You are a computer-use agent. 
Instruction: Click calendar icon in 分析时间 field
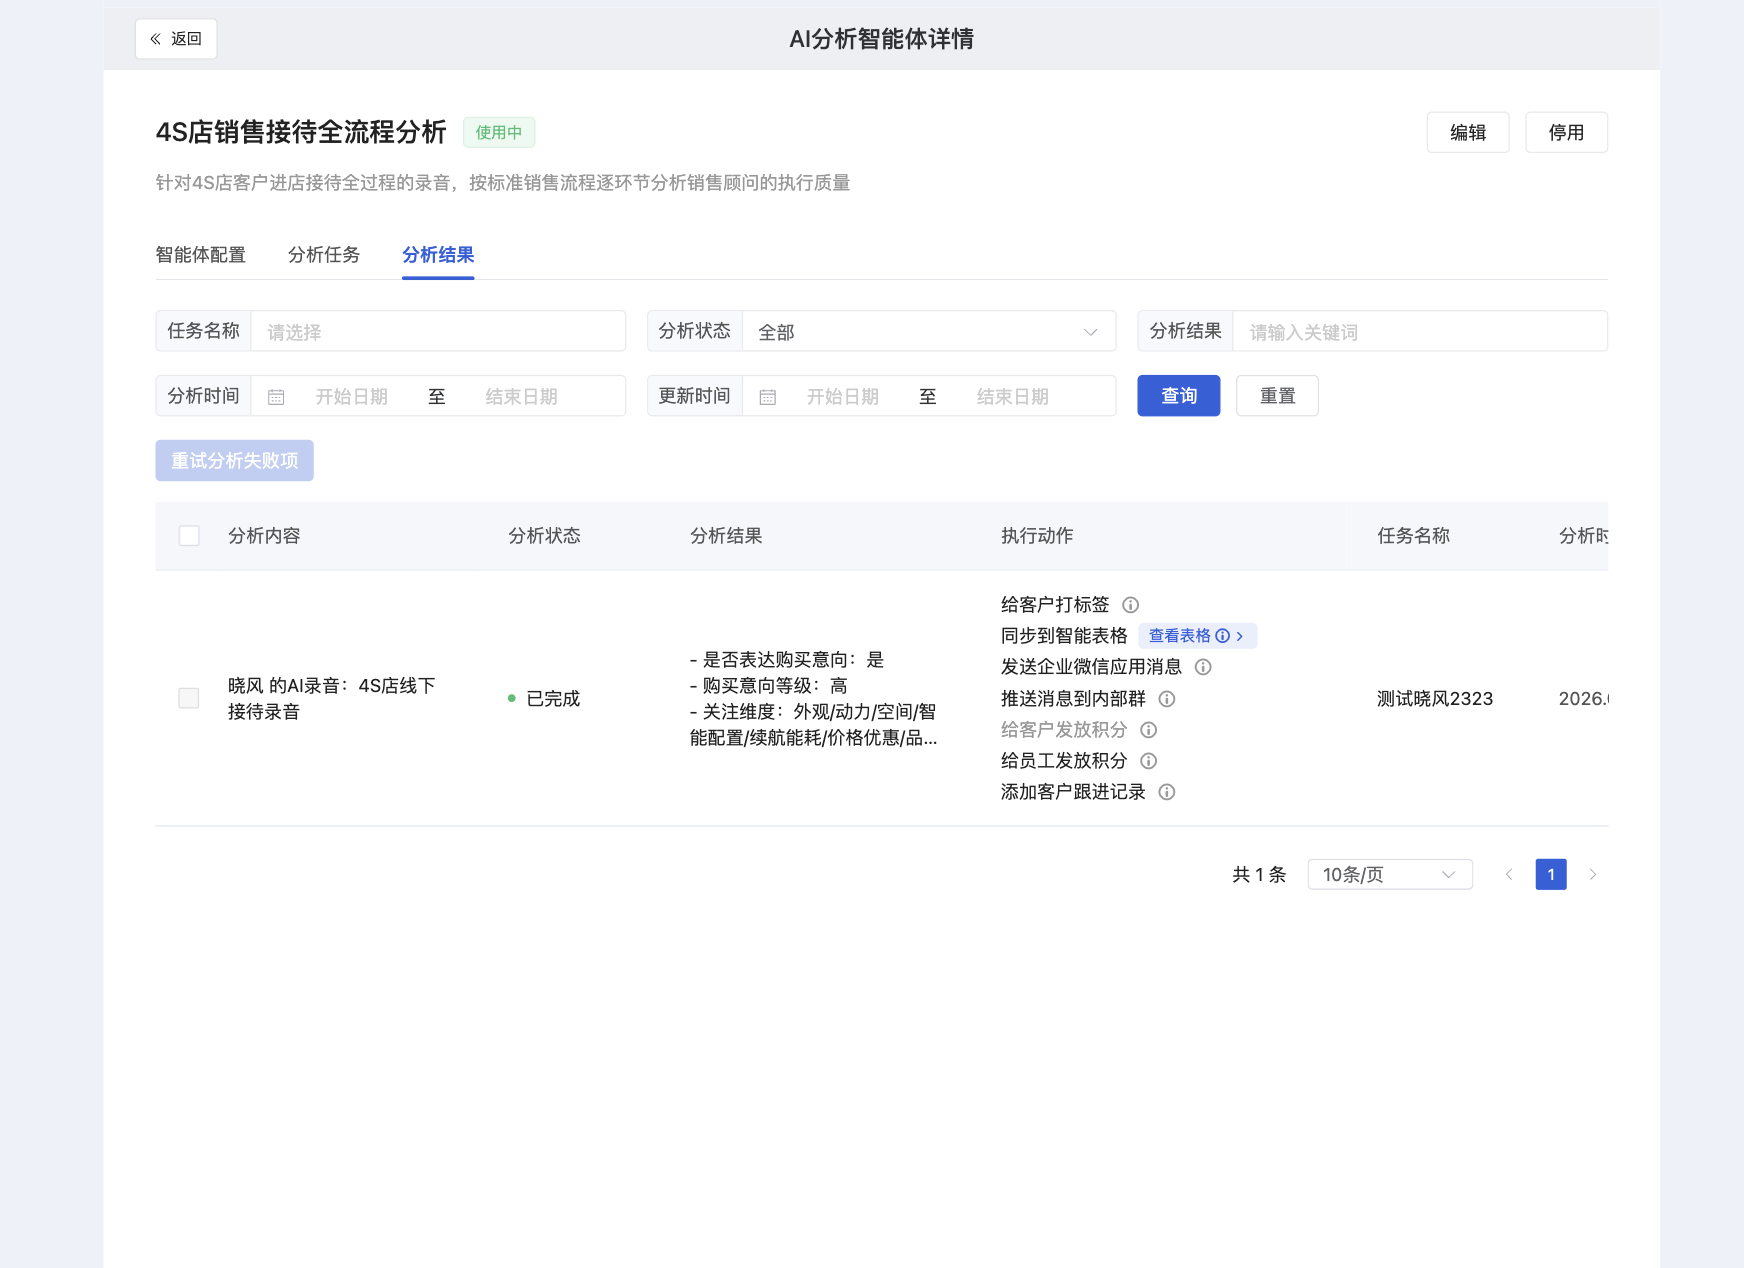point(276,397)
